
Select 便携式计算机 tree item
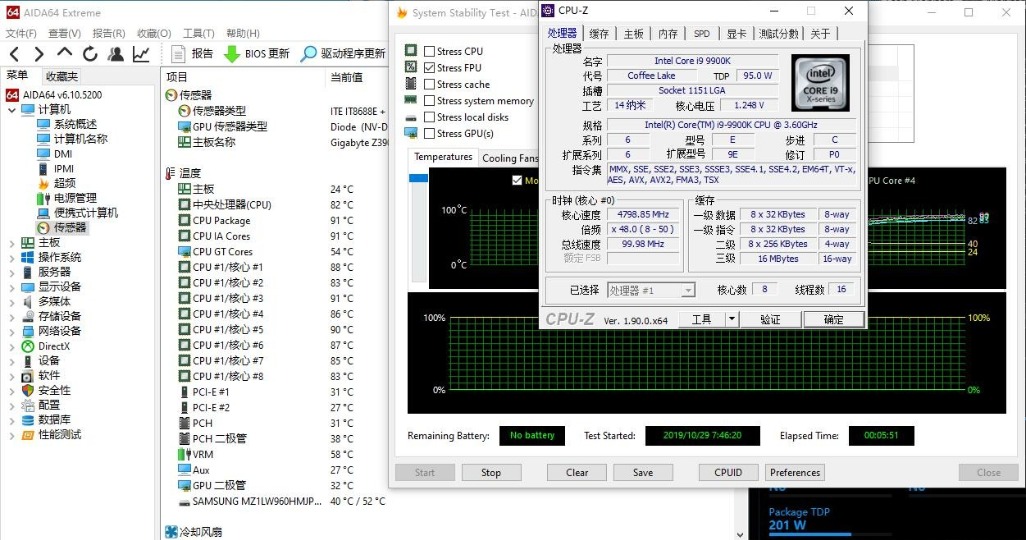[85, 213]
